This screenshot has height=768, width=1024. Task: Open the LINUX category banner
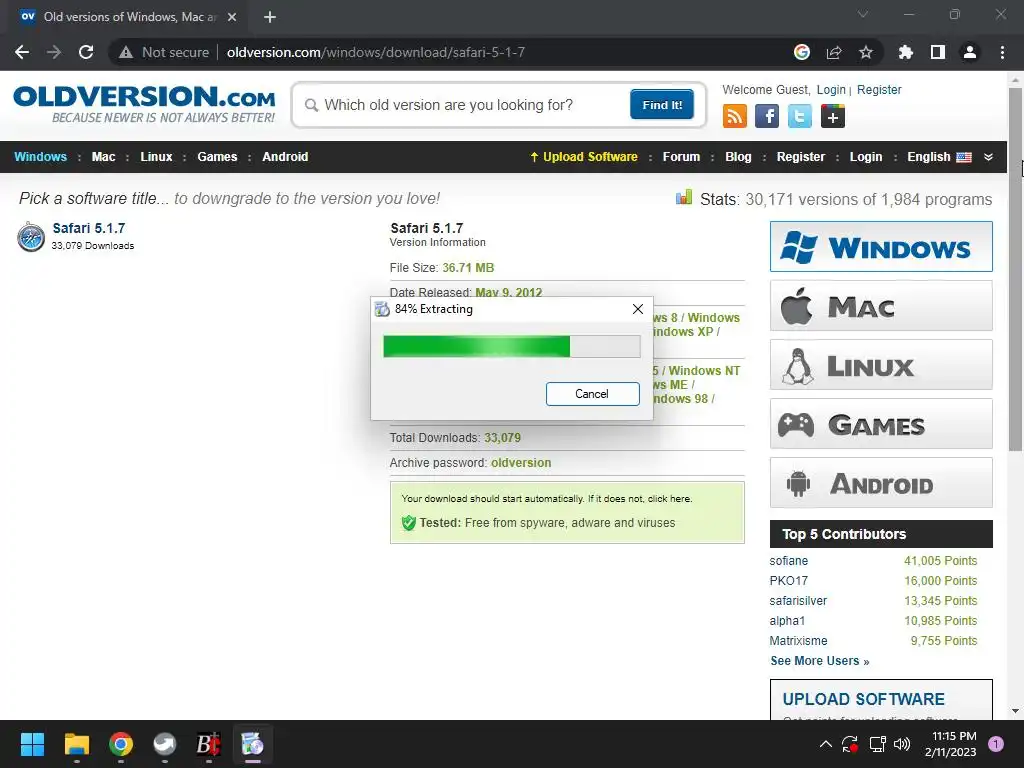pyautogui.click(x=881, y=364)
